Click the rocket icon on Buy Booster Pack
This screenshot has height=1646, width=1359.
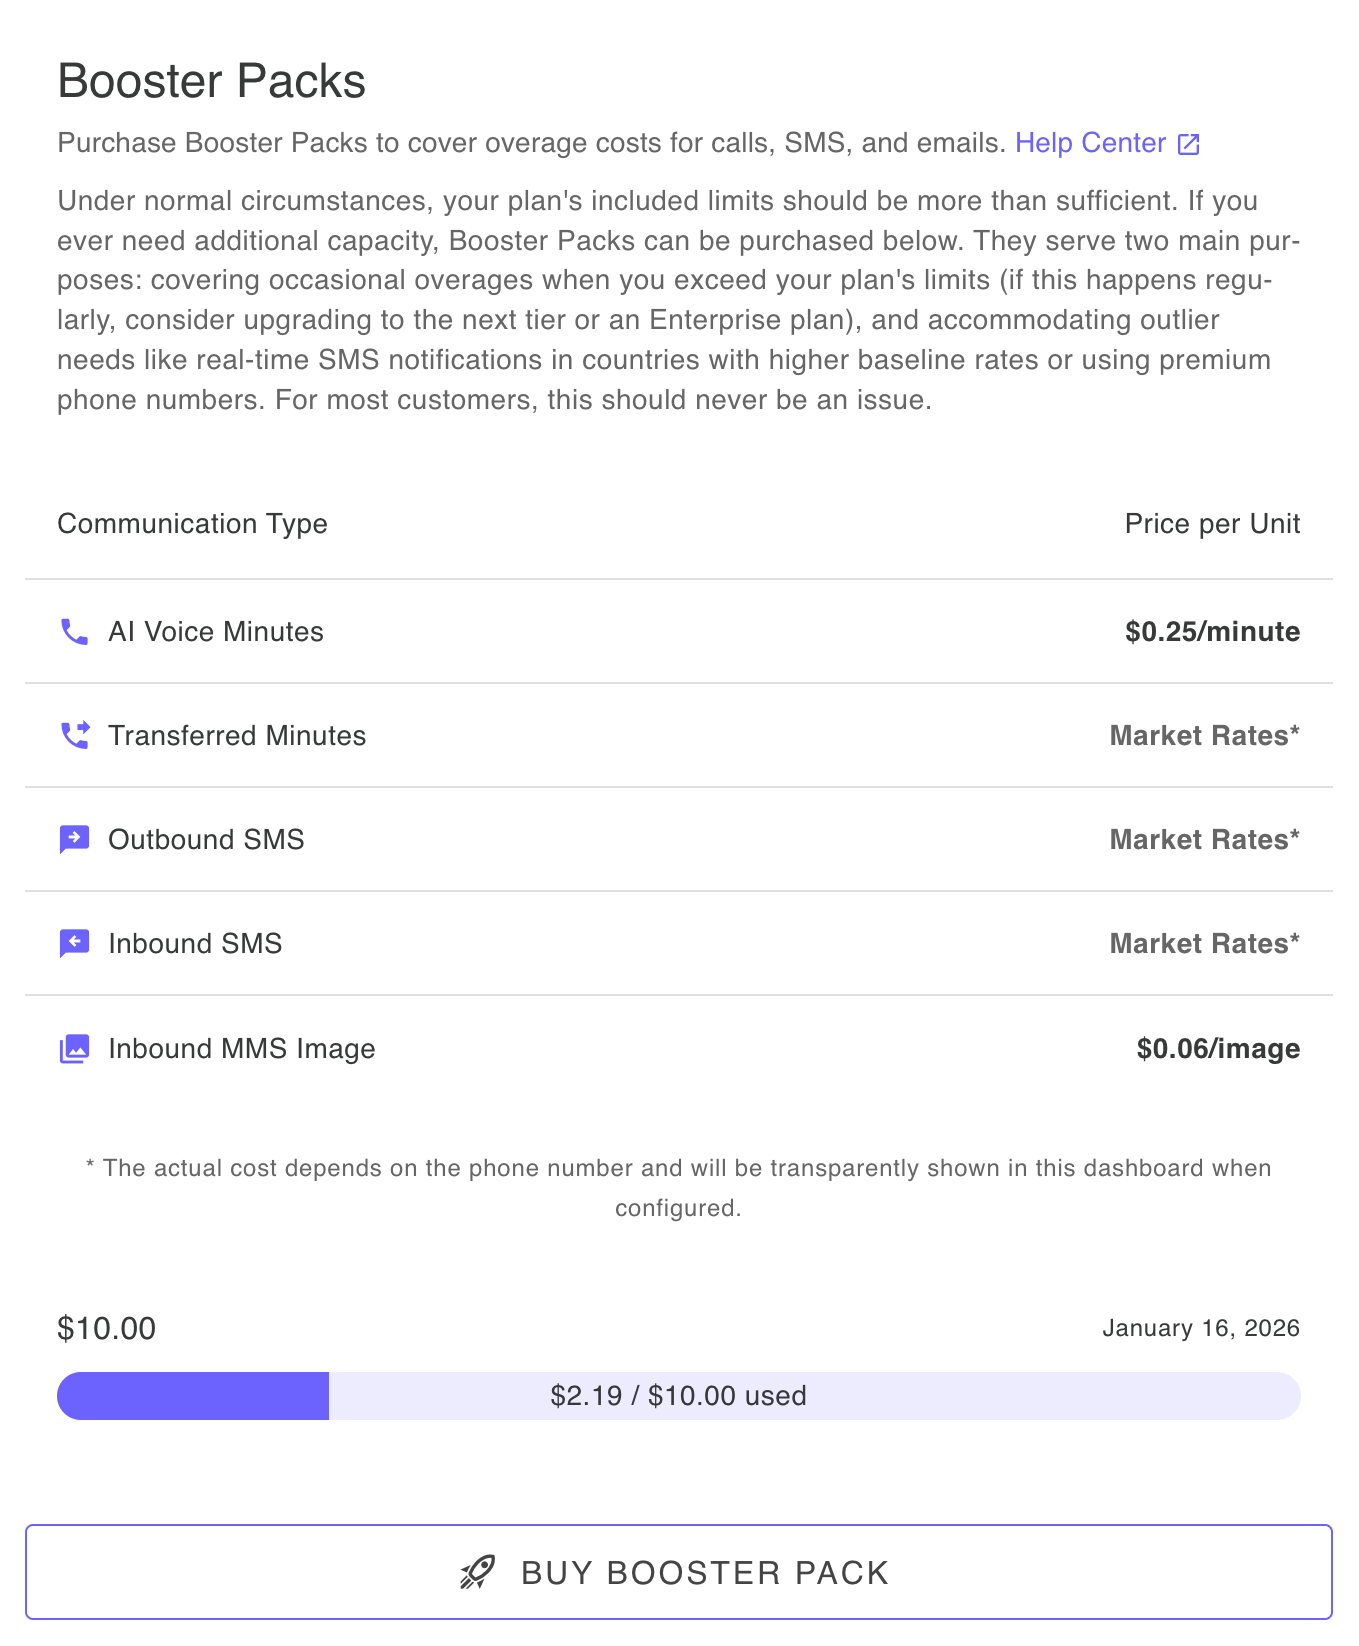tap(477, 1571)
